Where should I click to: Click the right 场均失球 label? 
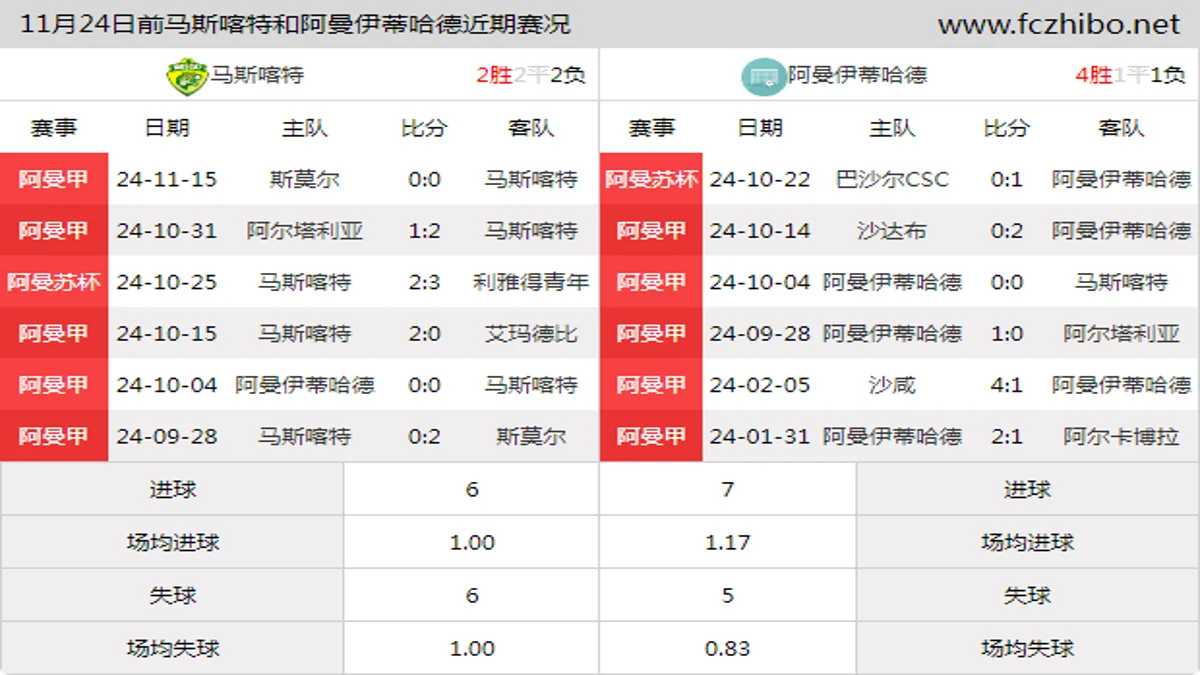pyautogui.click(x=1028, y=648)
